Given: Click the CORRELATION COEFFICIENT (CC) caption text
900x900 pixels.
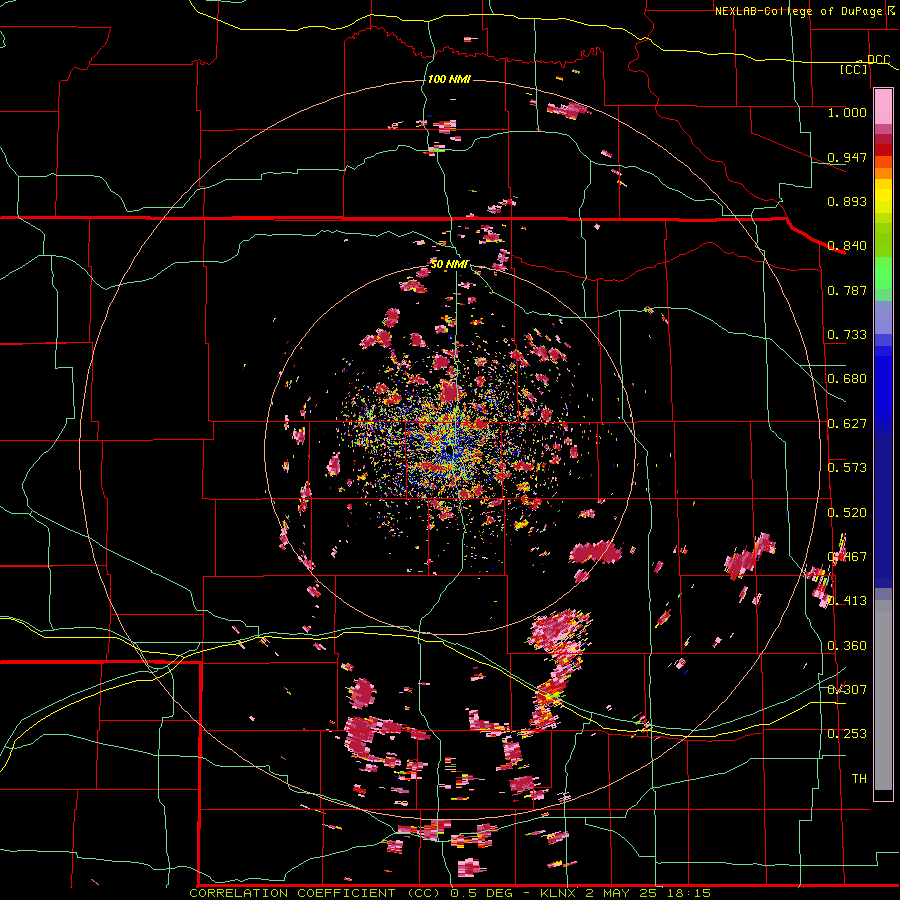Looking at the screenshot, I should click(x=315, y=893).
